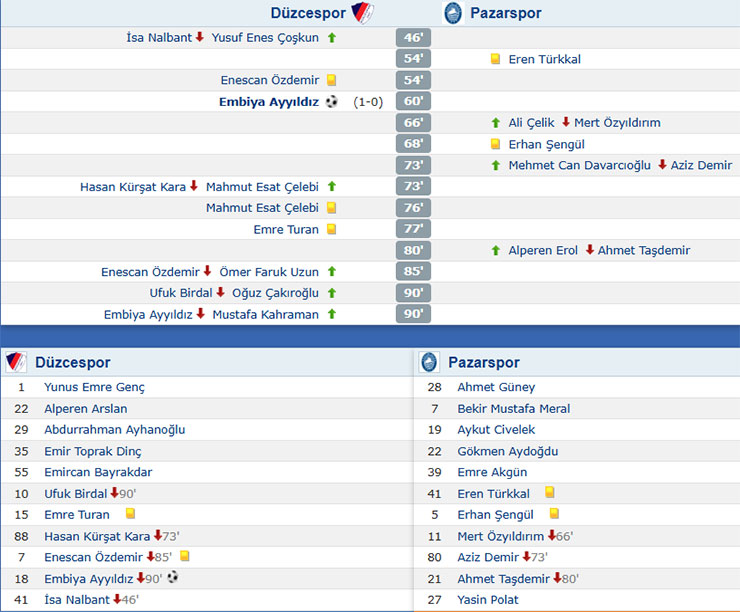Viewport: 740px width, 612px height.
Task: Select Mehmet Can Davarcıoğlu in the 73' event
Action: (579, 165)
